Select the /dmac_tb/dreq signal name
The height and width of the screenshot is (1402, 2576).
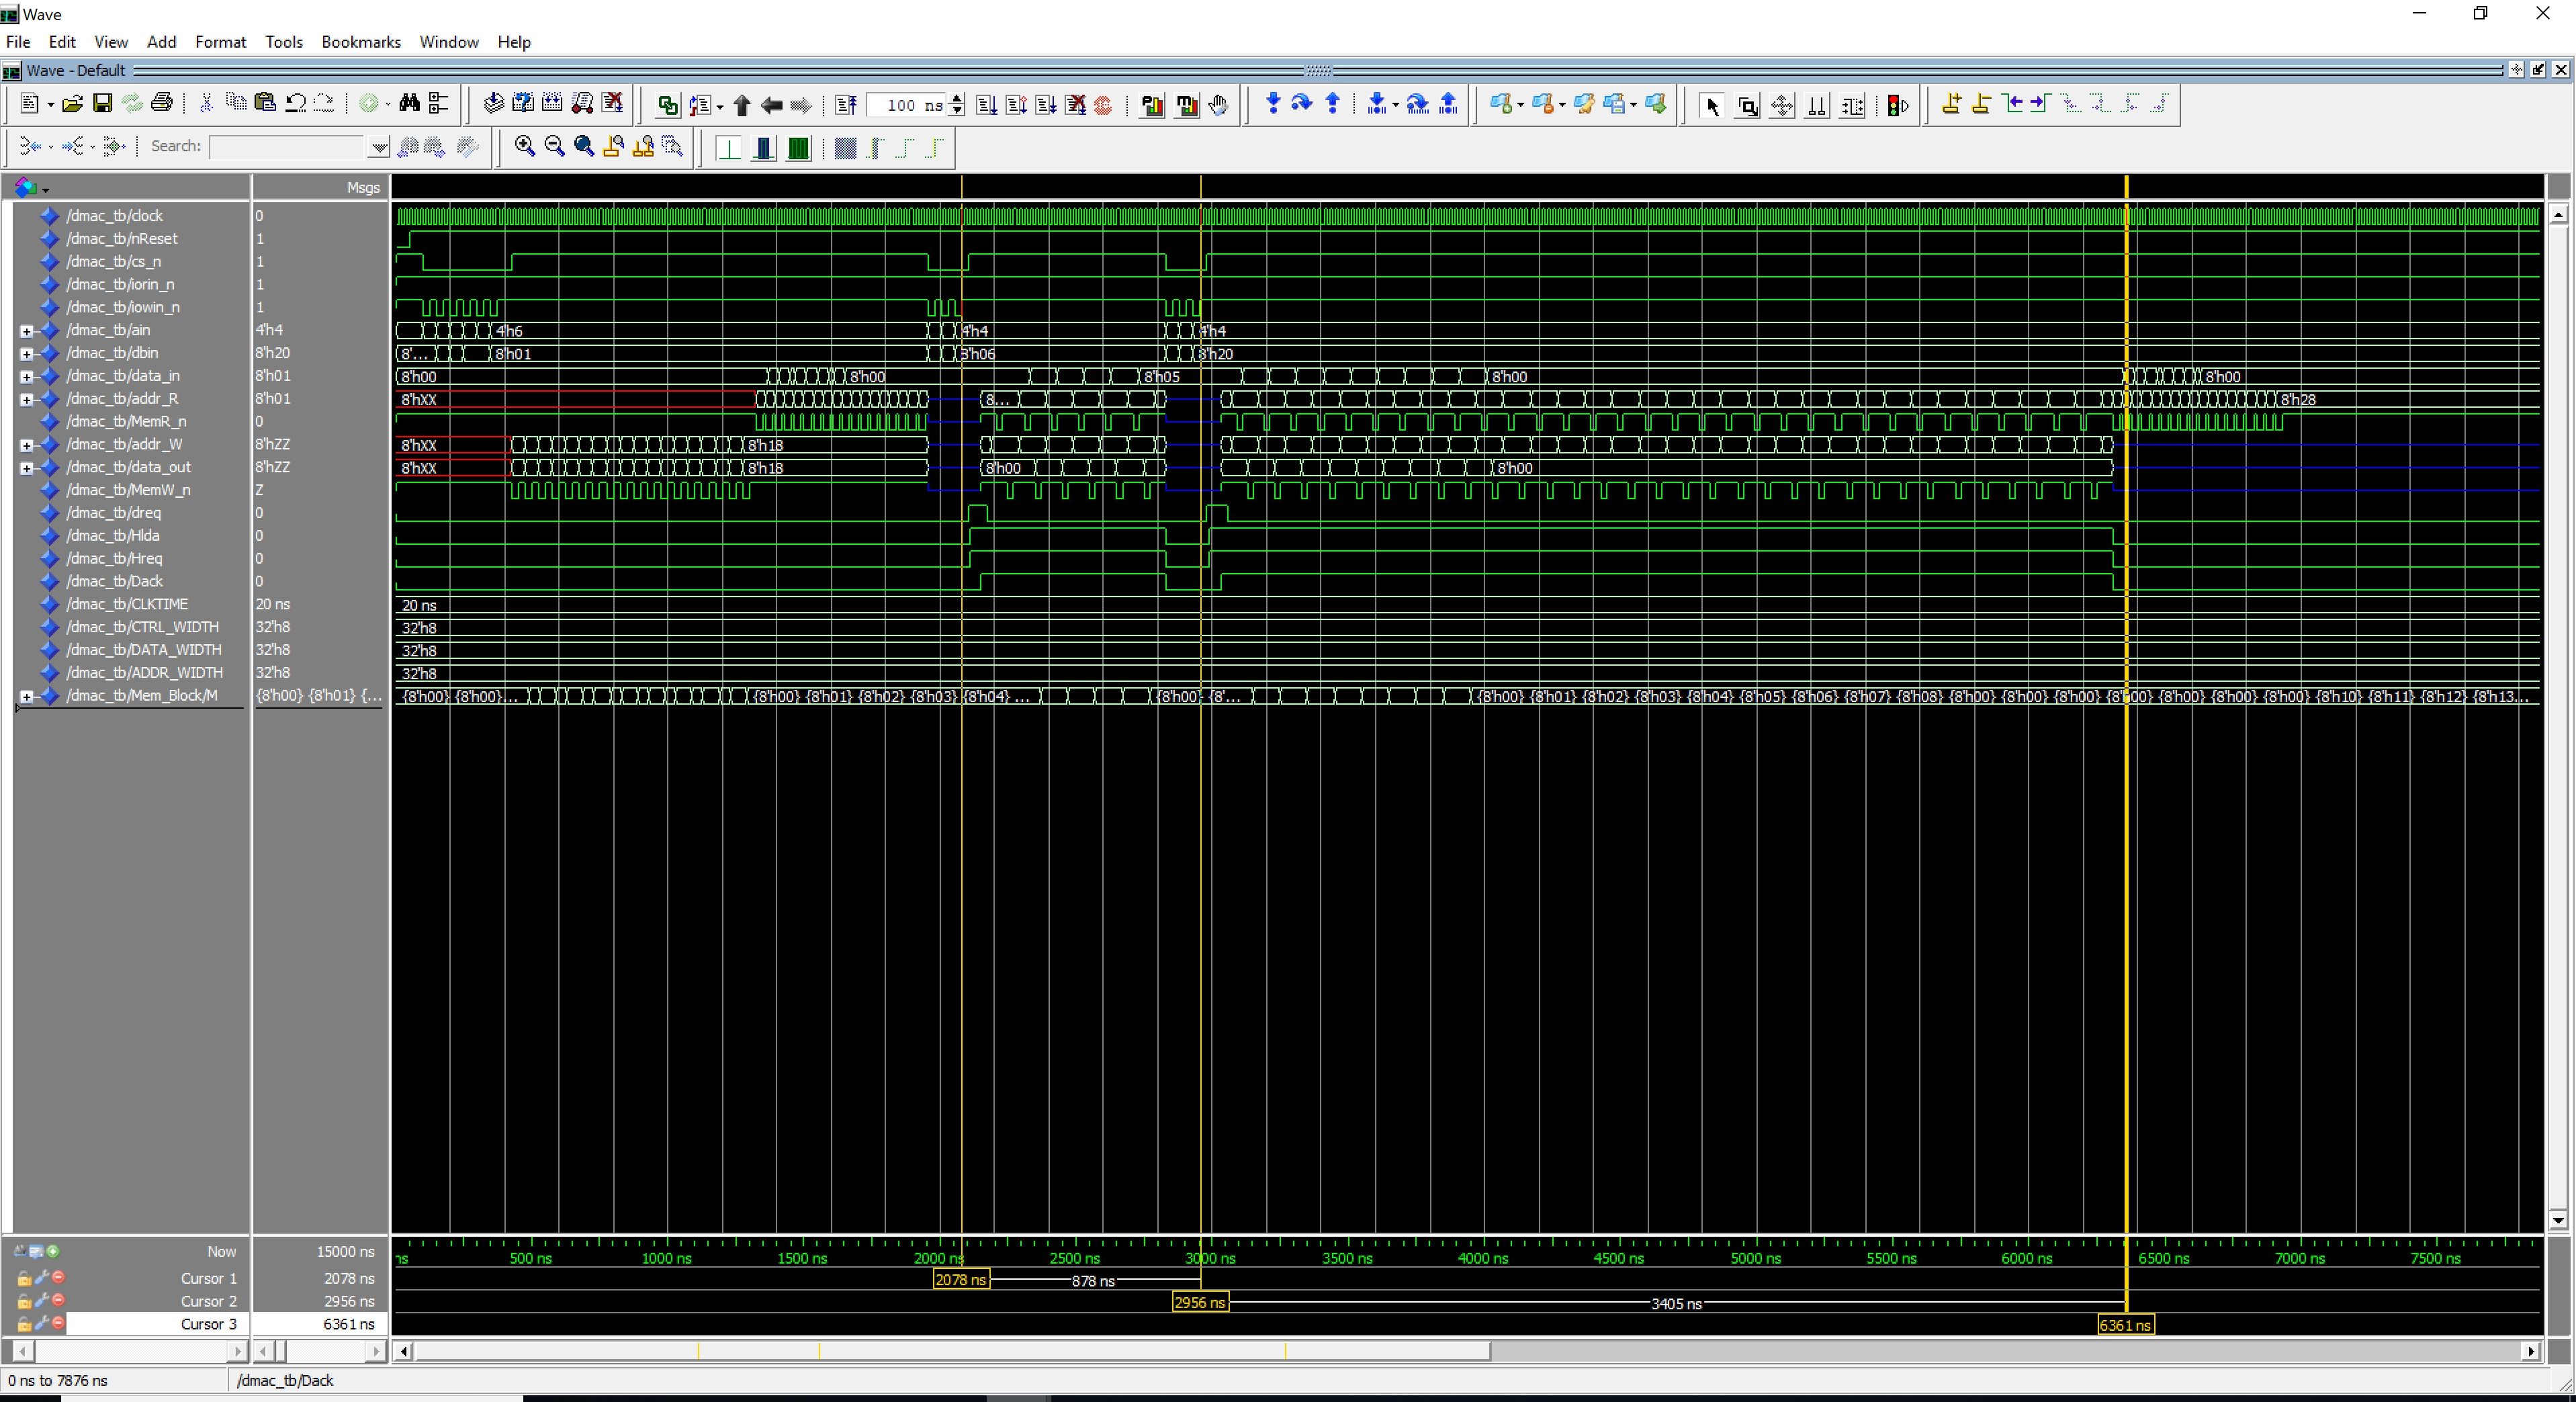[113, 513]
